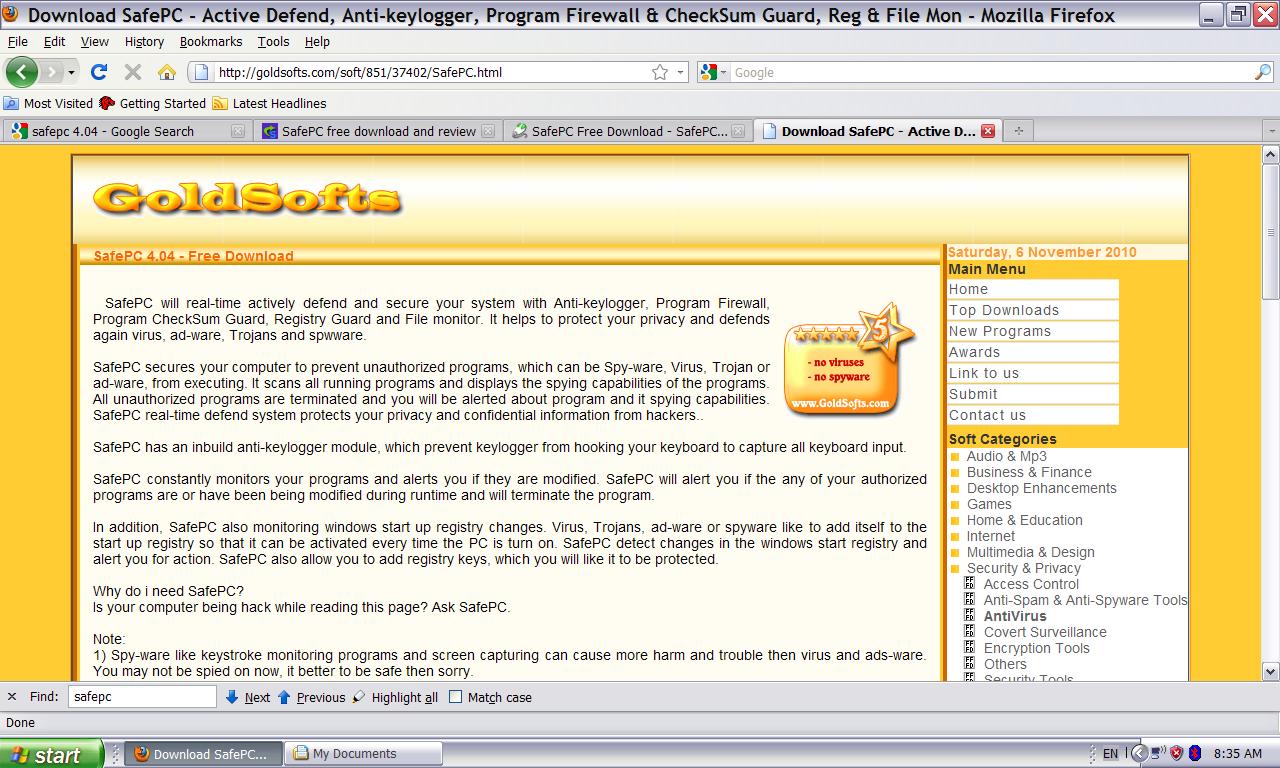Image resolution: width=1280 pixels, height=768 pixels.
Task: Open Covert Surveillance subcategory
Action: click(x=1045, y=632)
